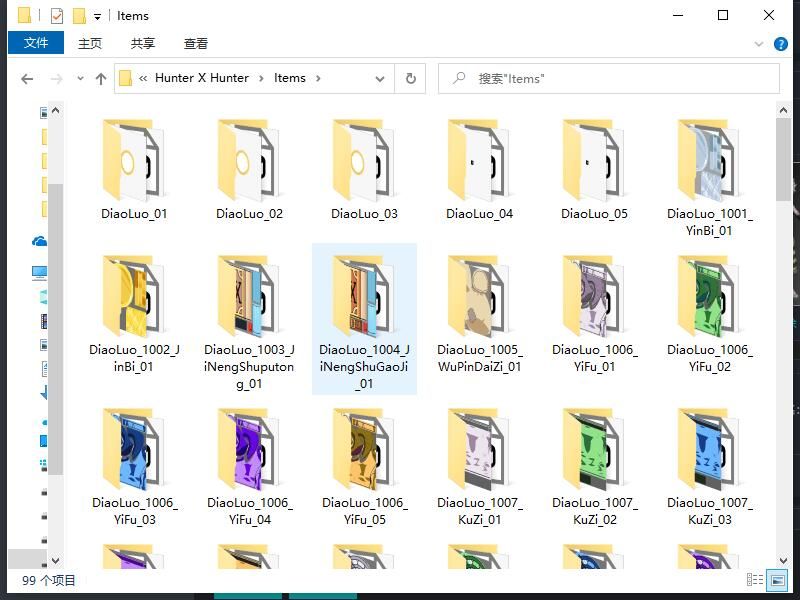Click the This PC icon in navigation pane

point(39,272)
